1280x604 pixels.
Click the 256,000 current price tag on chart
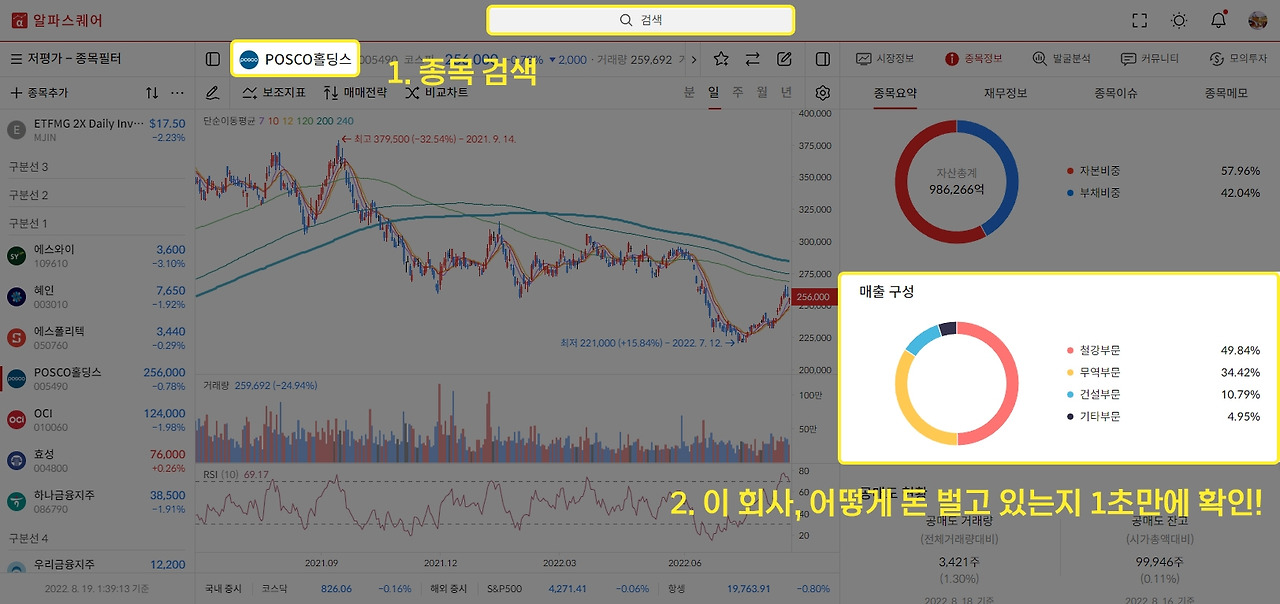tap(813, 297)
